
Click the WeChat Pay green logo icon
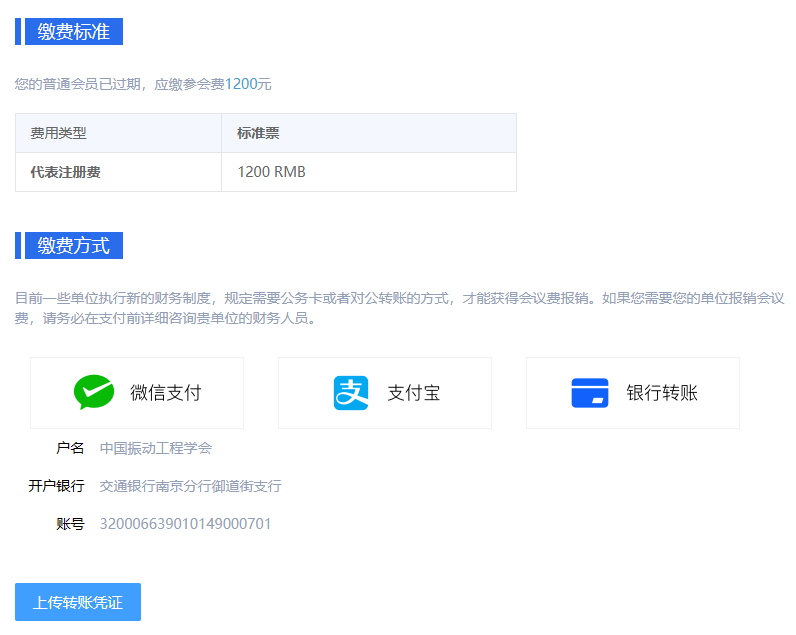click(94, 393)
